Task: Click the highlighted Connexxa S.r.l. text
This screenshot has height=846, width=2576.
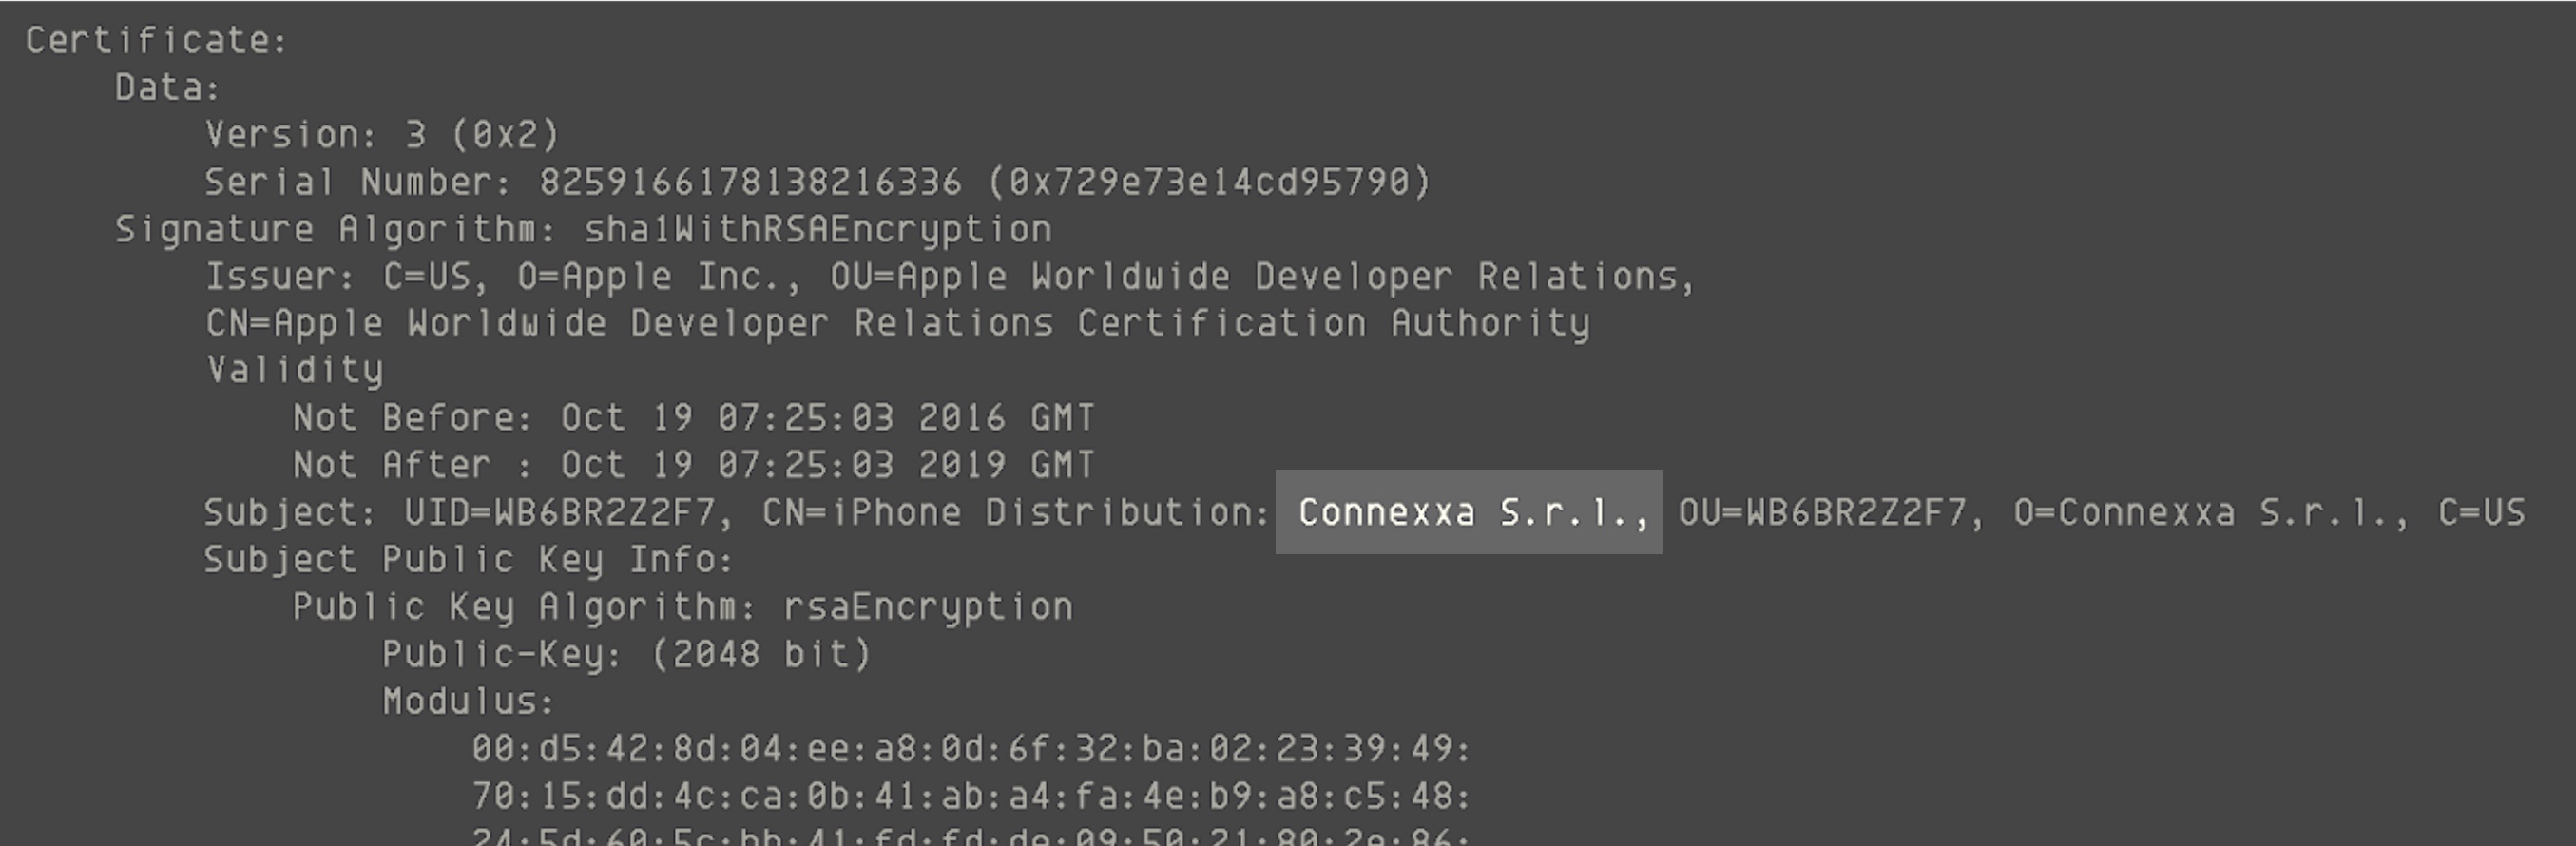Action: 1468,512
